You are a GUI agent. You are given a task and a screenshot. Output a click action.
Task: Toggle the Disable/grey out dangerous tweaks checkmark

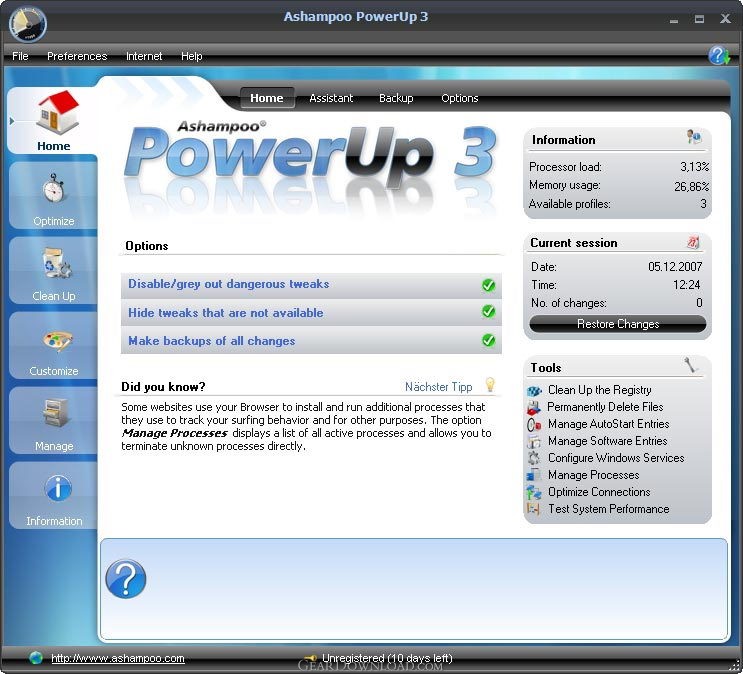click(489, 285)
